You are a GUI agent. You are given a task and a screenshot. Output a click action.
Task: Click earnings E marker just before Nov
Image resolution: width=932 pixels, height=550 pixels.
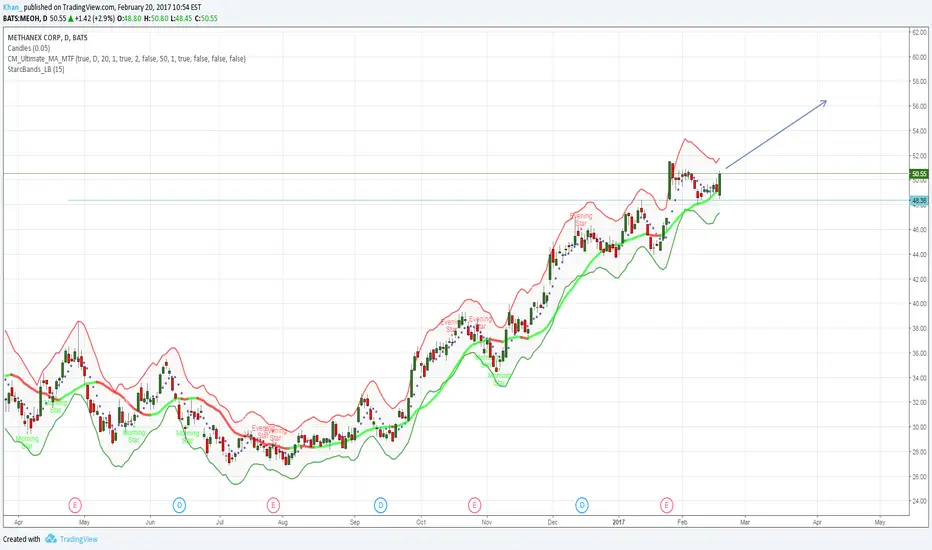474,505
